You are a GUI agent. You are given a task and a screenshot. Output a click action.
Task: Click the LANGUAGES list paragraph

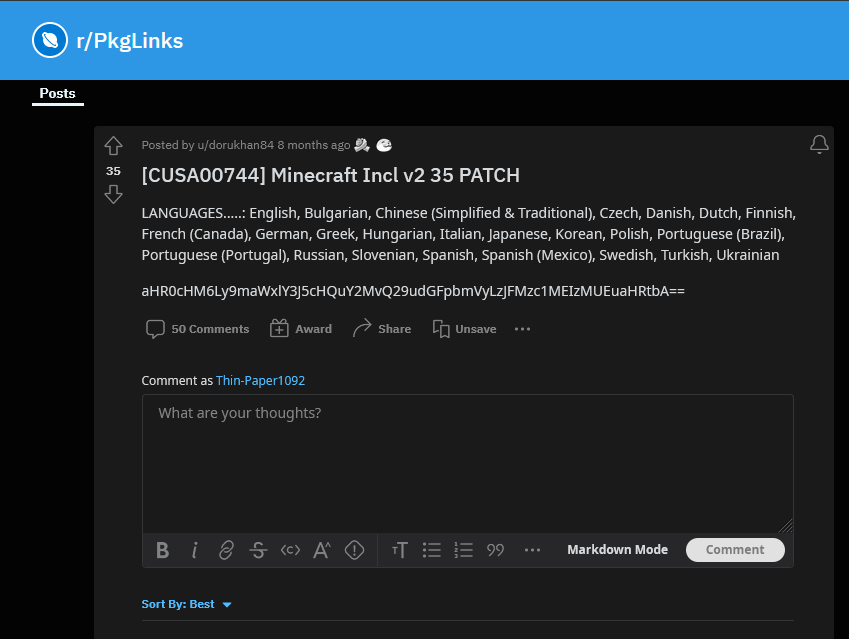pyautogui.click(x=468, y=234)
